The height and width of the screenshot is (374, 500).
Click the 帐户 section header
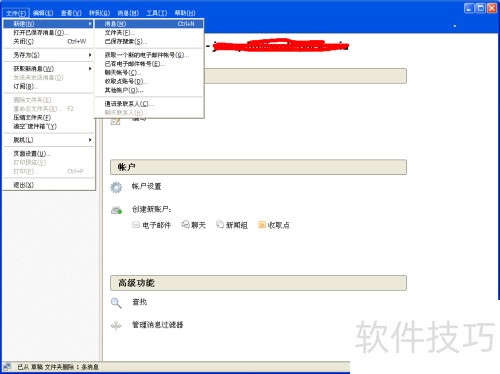[258, 167]
